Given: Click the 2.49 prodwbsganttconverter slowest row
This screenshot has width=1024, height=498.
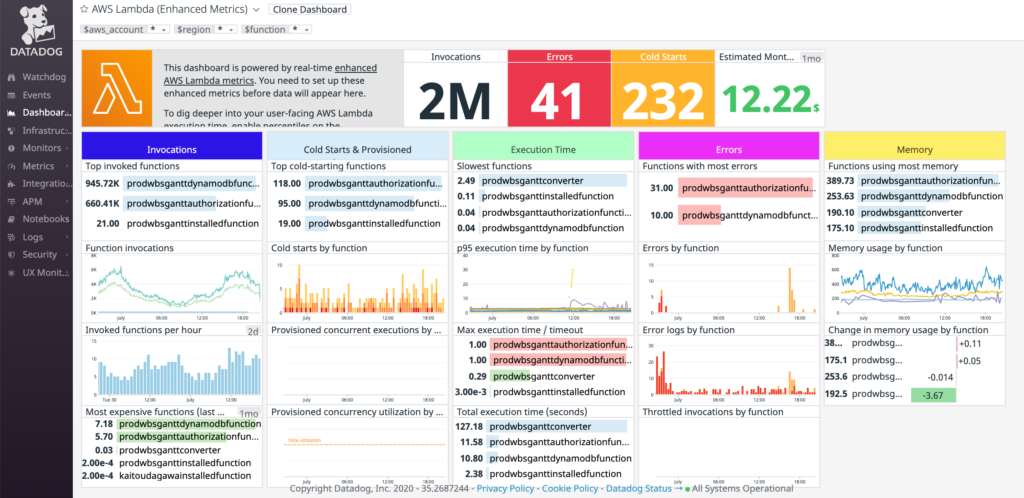Looking at the screenshot, I should tap(543, 180).
